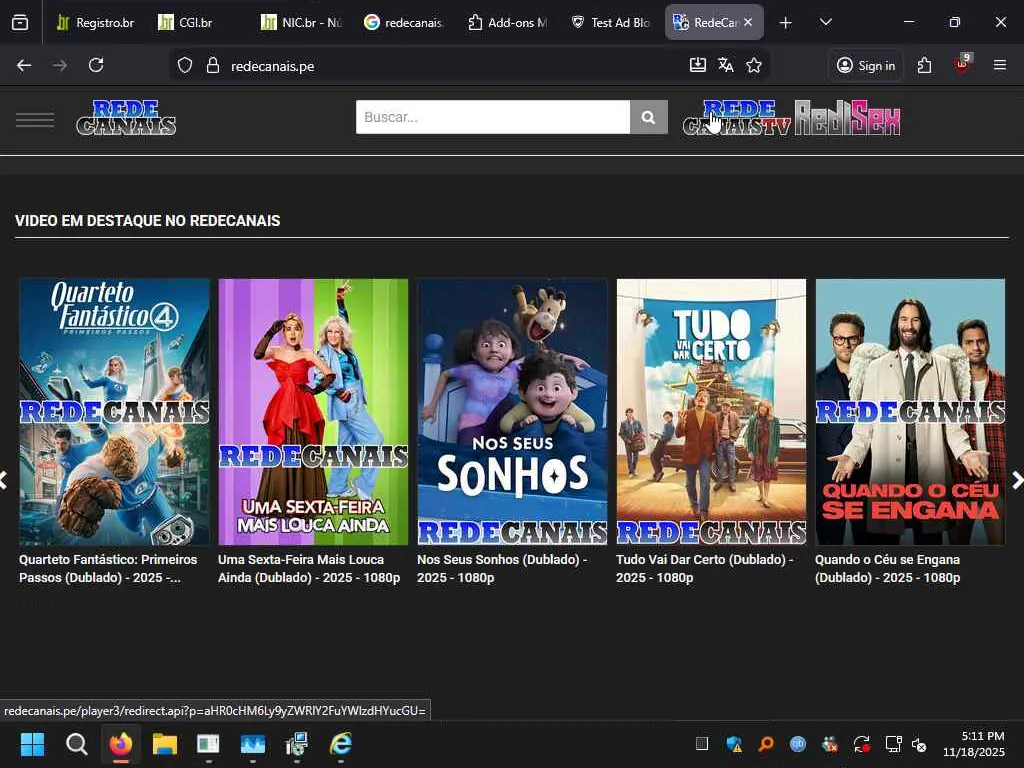
Task: Open the RedeCanaisTV logo link
Action: pos(737,118)
